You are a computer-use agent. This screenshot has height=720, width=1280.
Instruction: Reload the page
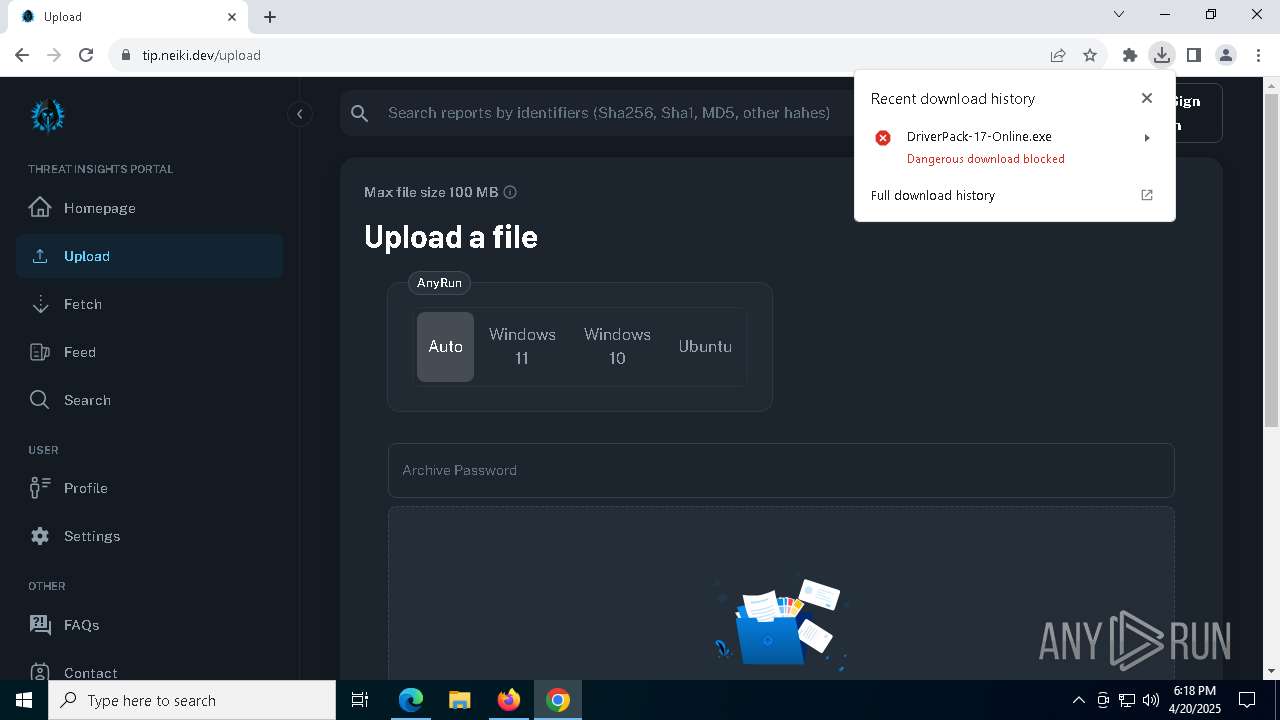86,55
